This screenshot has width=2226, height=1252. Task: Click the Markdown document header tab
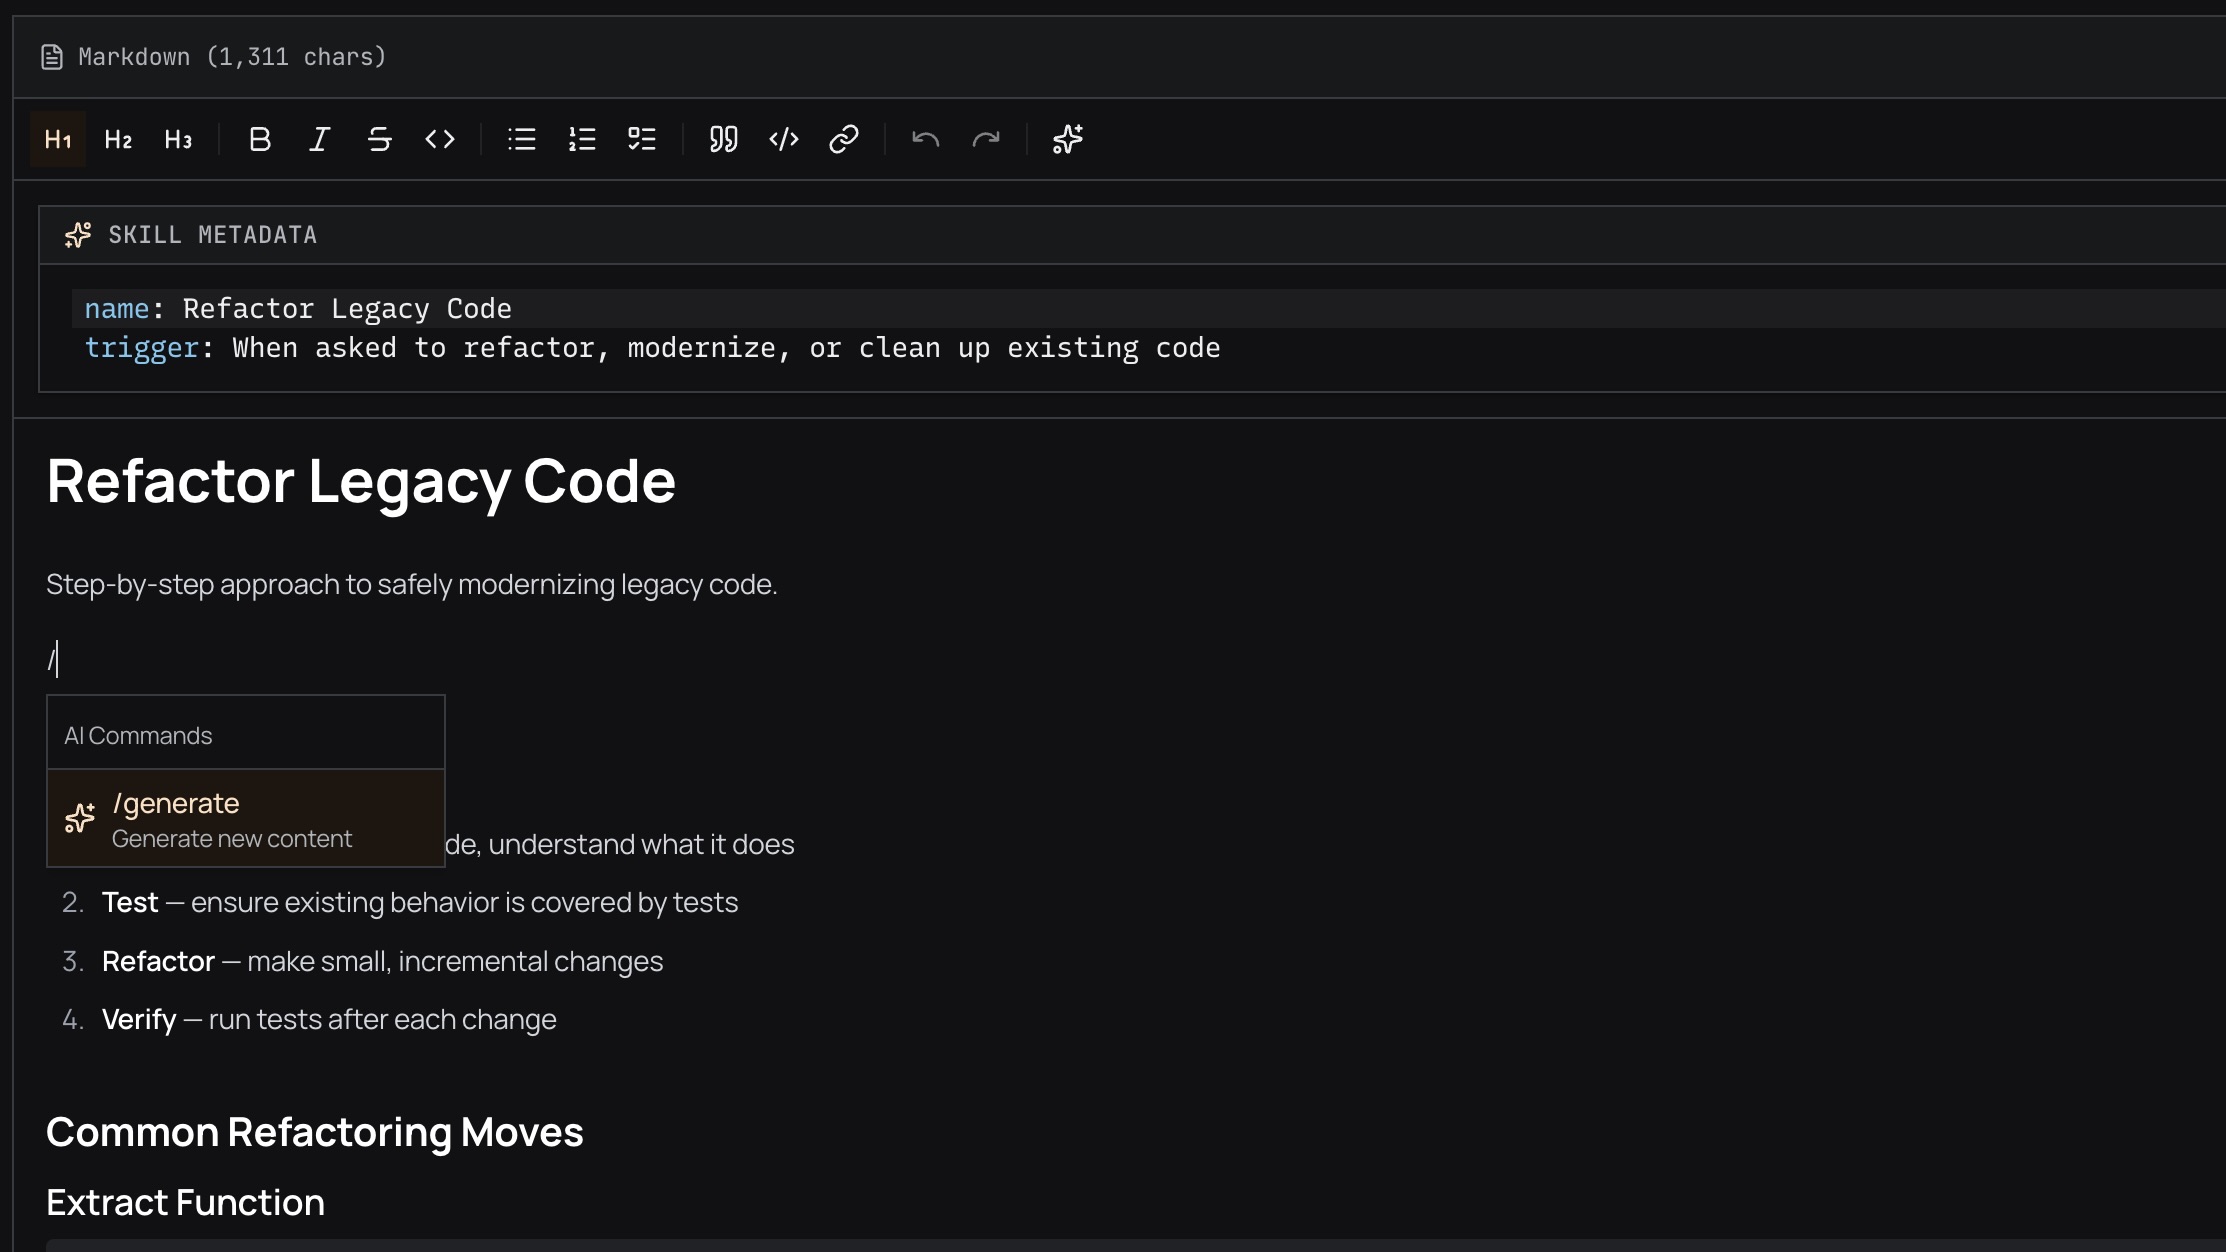pyautogui.click(x=211, y=56)
